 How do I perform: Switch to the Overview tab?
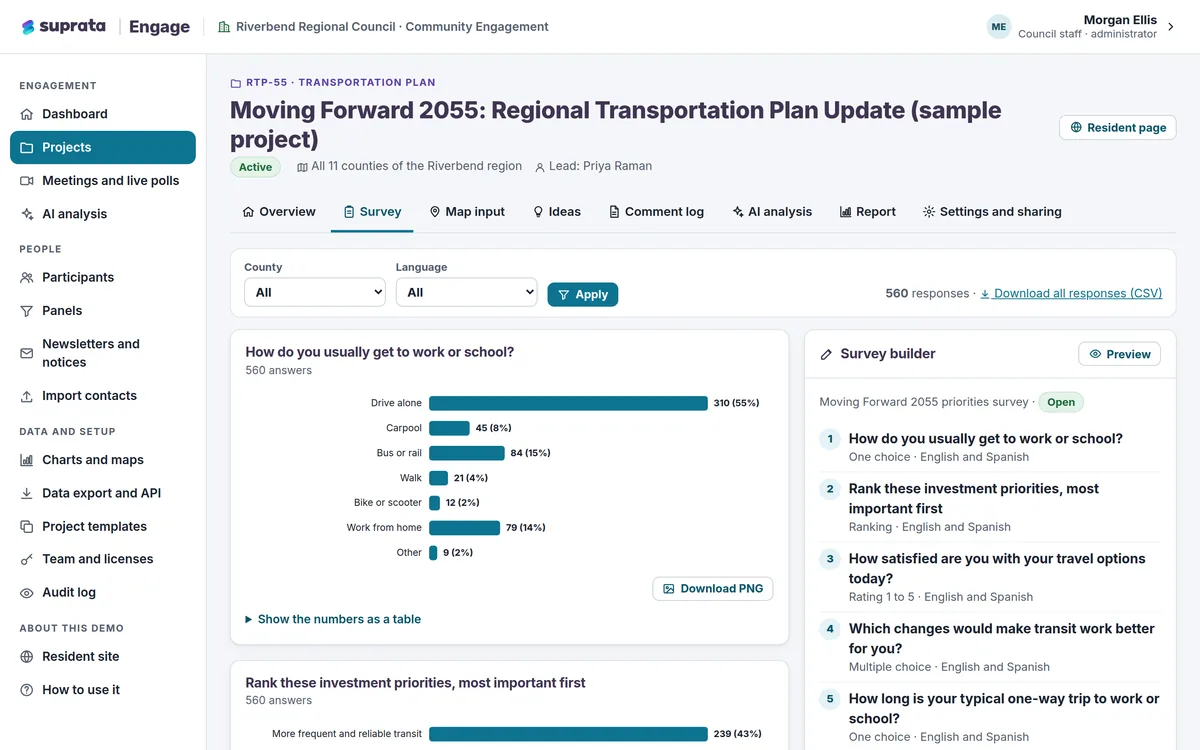tap(279, 212)
